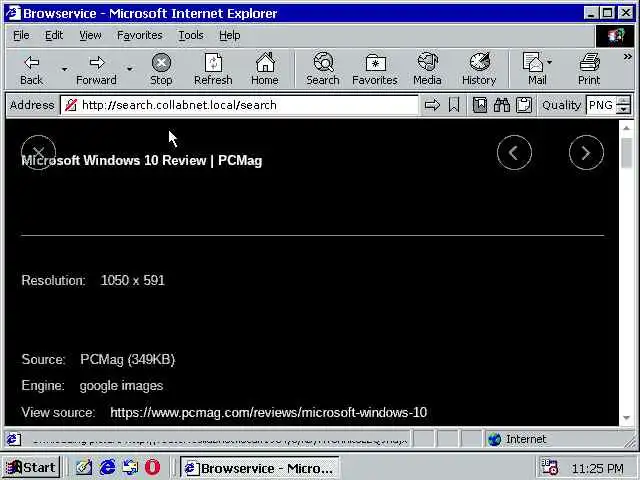Click the outlined bookmark icon
Viewport: 640px width, 480px height.
[x=454, y=105]
